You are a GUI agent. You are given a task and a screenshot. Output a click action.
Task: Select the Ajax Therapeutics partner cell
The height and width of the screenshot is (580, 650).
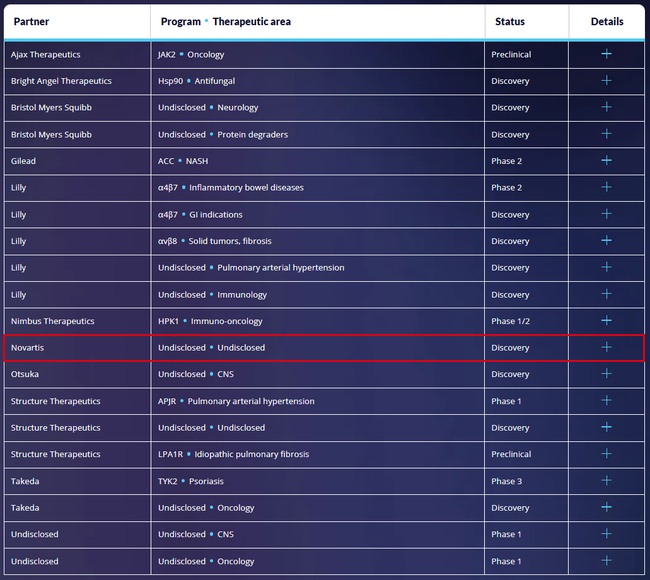tap(78, 54)
